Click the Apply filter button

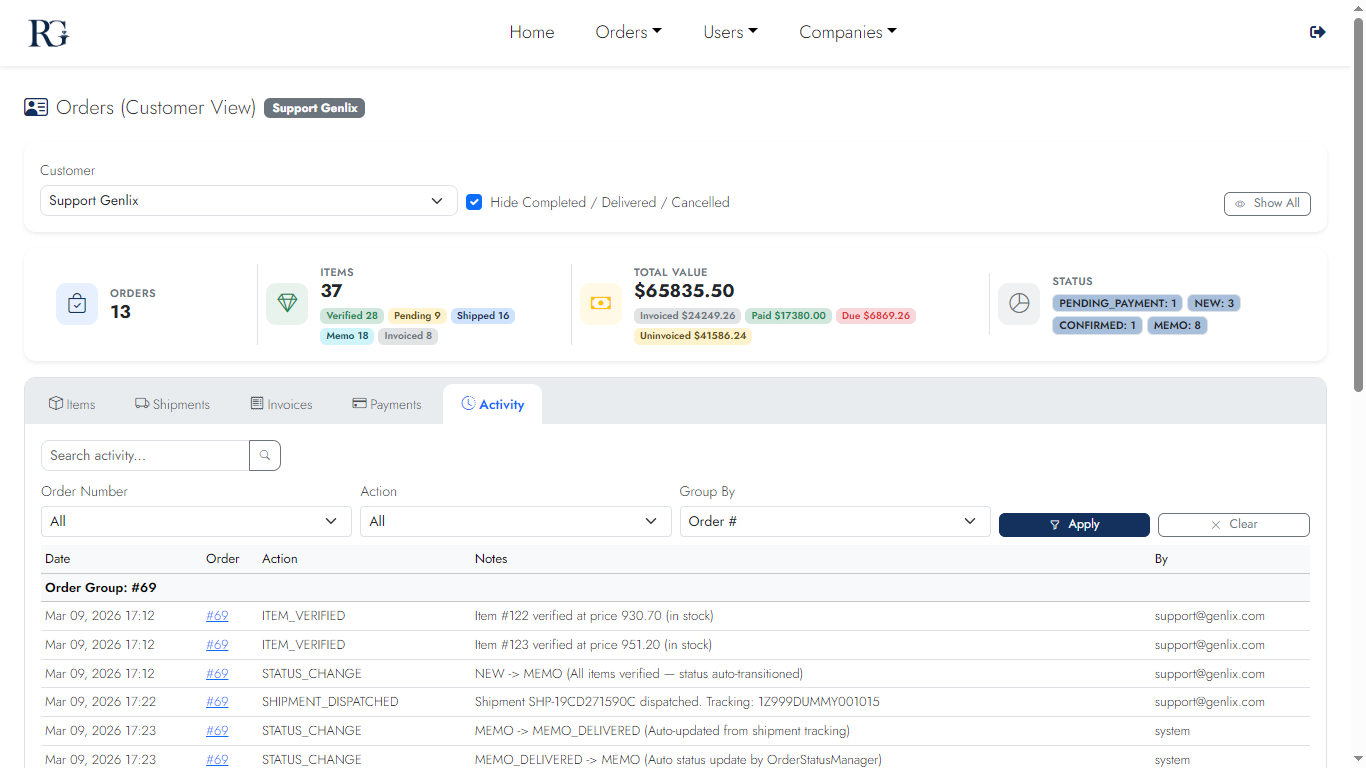point(1074,525)
